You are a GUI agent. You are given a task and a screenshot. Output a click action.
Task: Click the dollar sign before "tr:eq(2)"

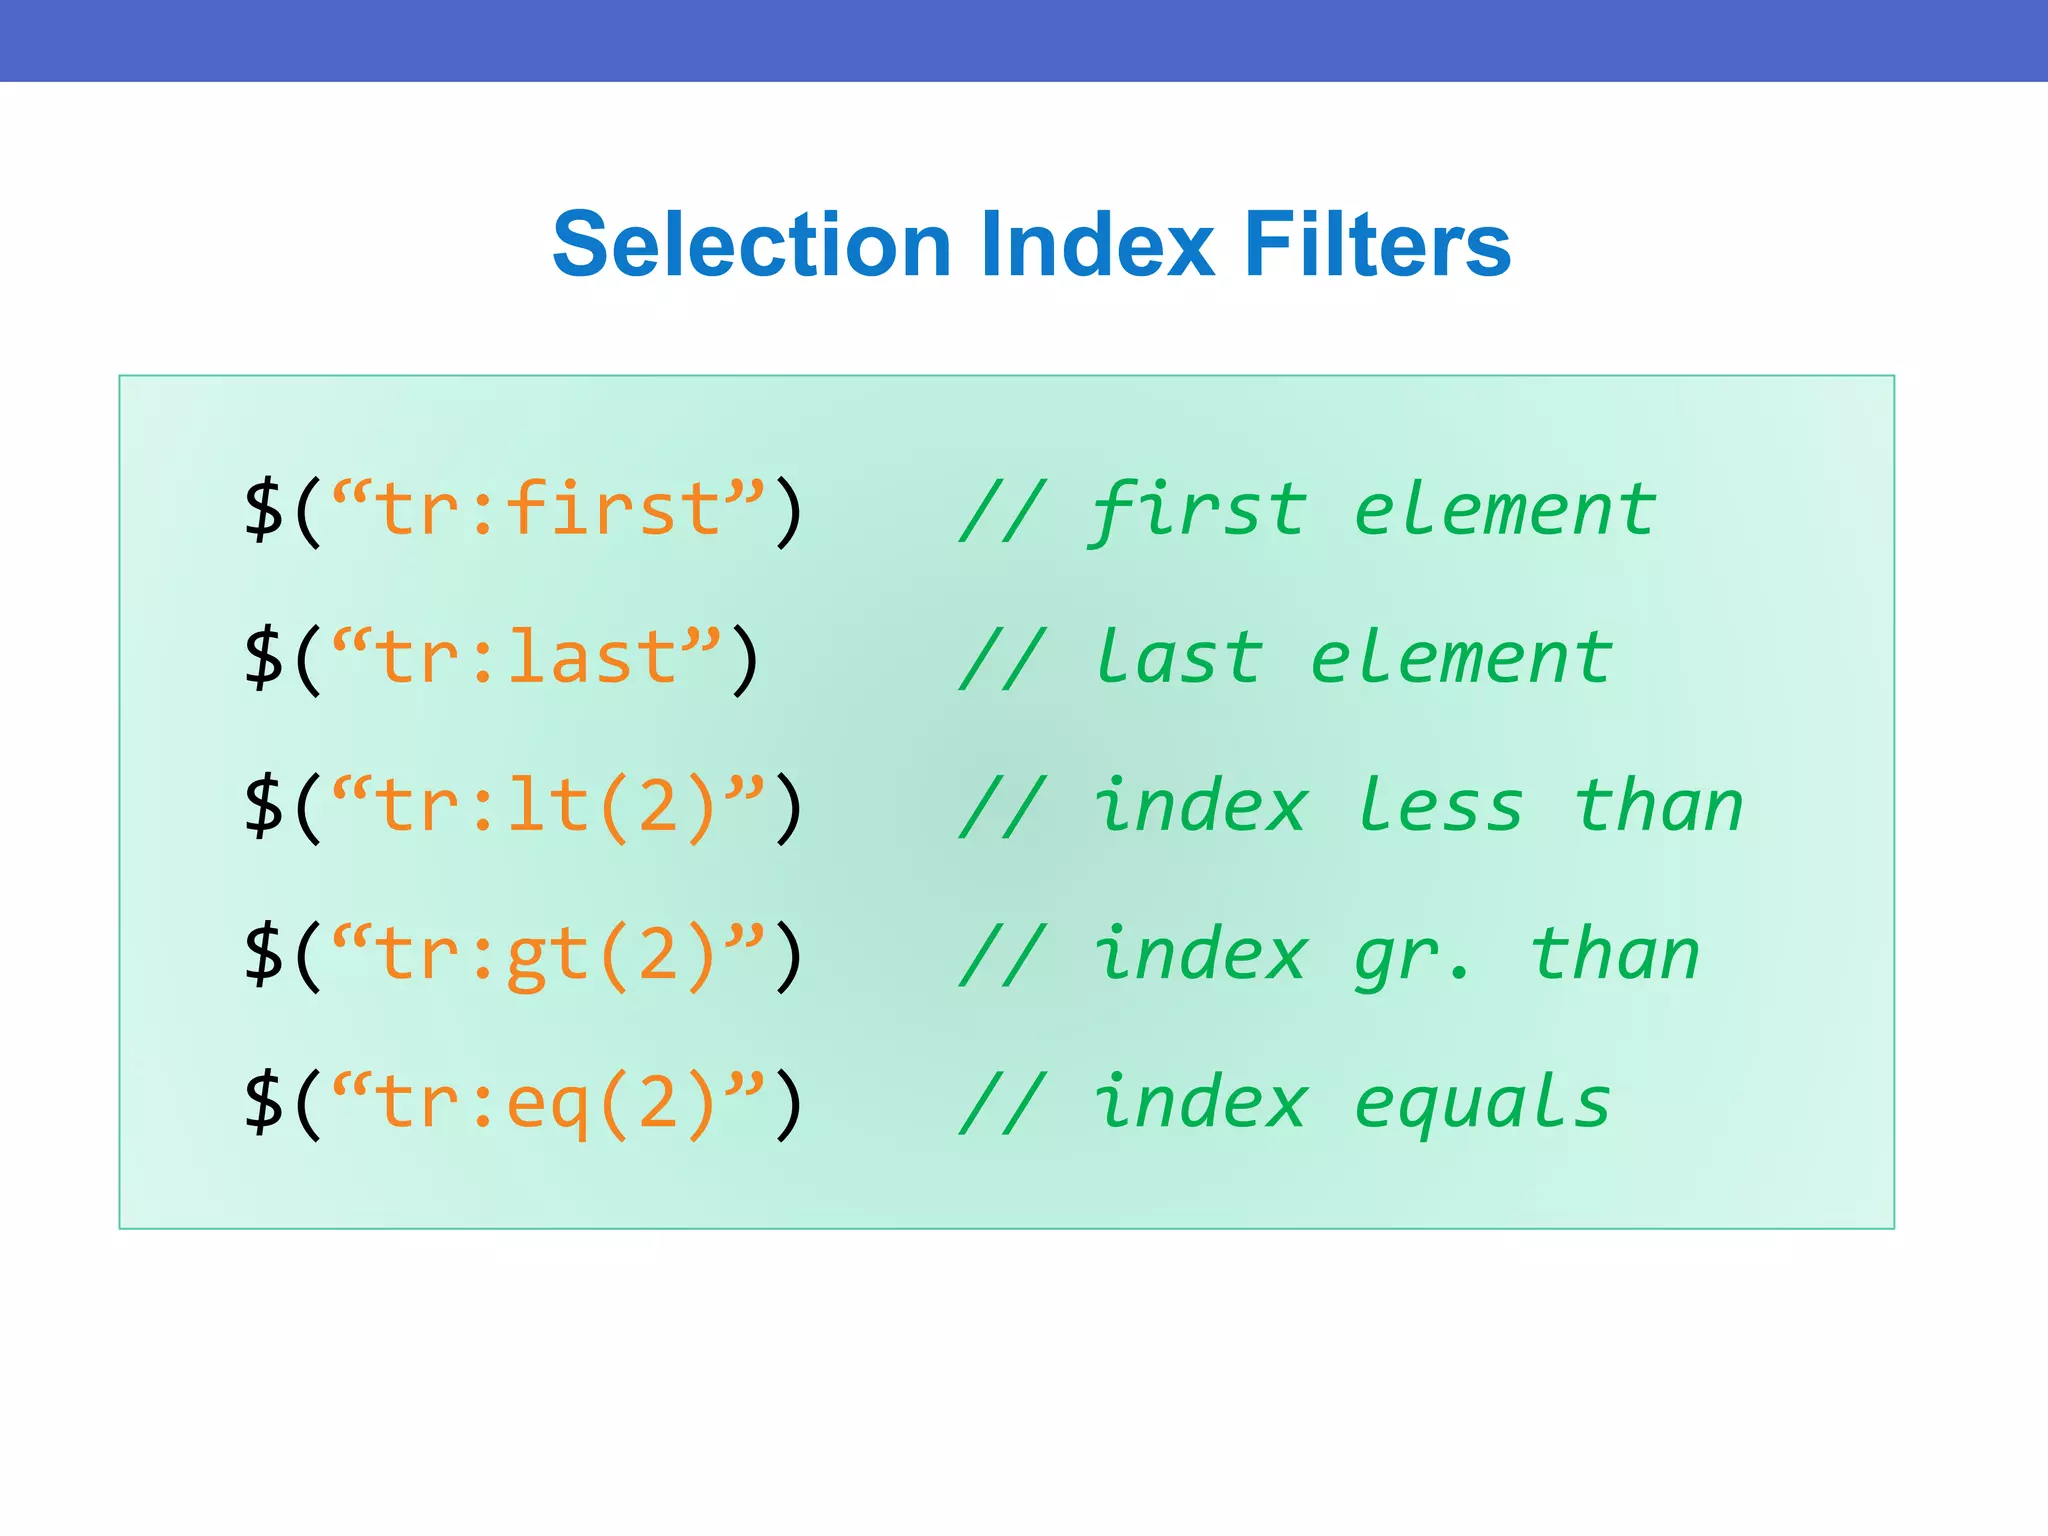[x=264, y=1103]
